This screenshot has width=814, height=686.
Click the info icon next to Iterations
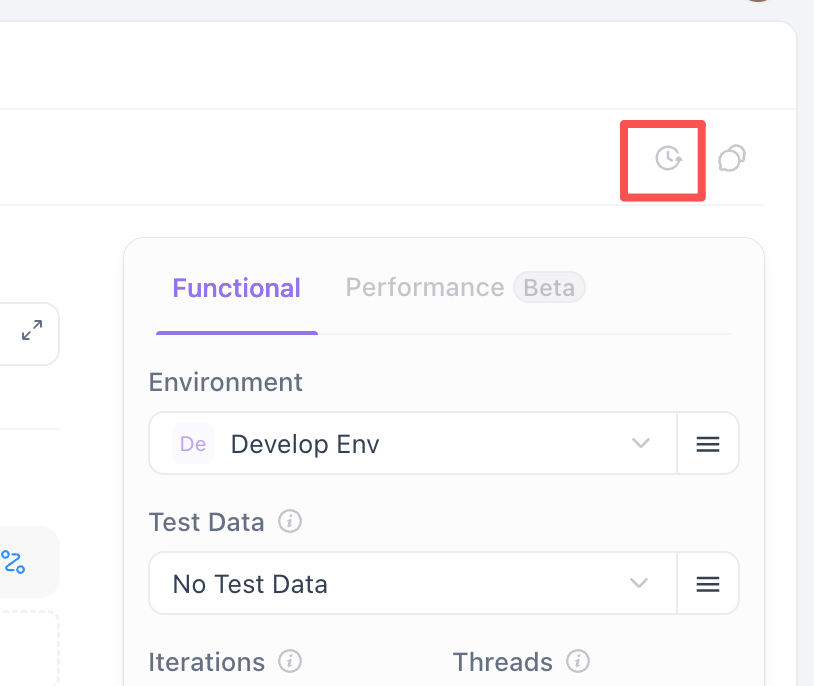tap(290, 662)
